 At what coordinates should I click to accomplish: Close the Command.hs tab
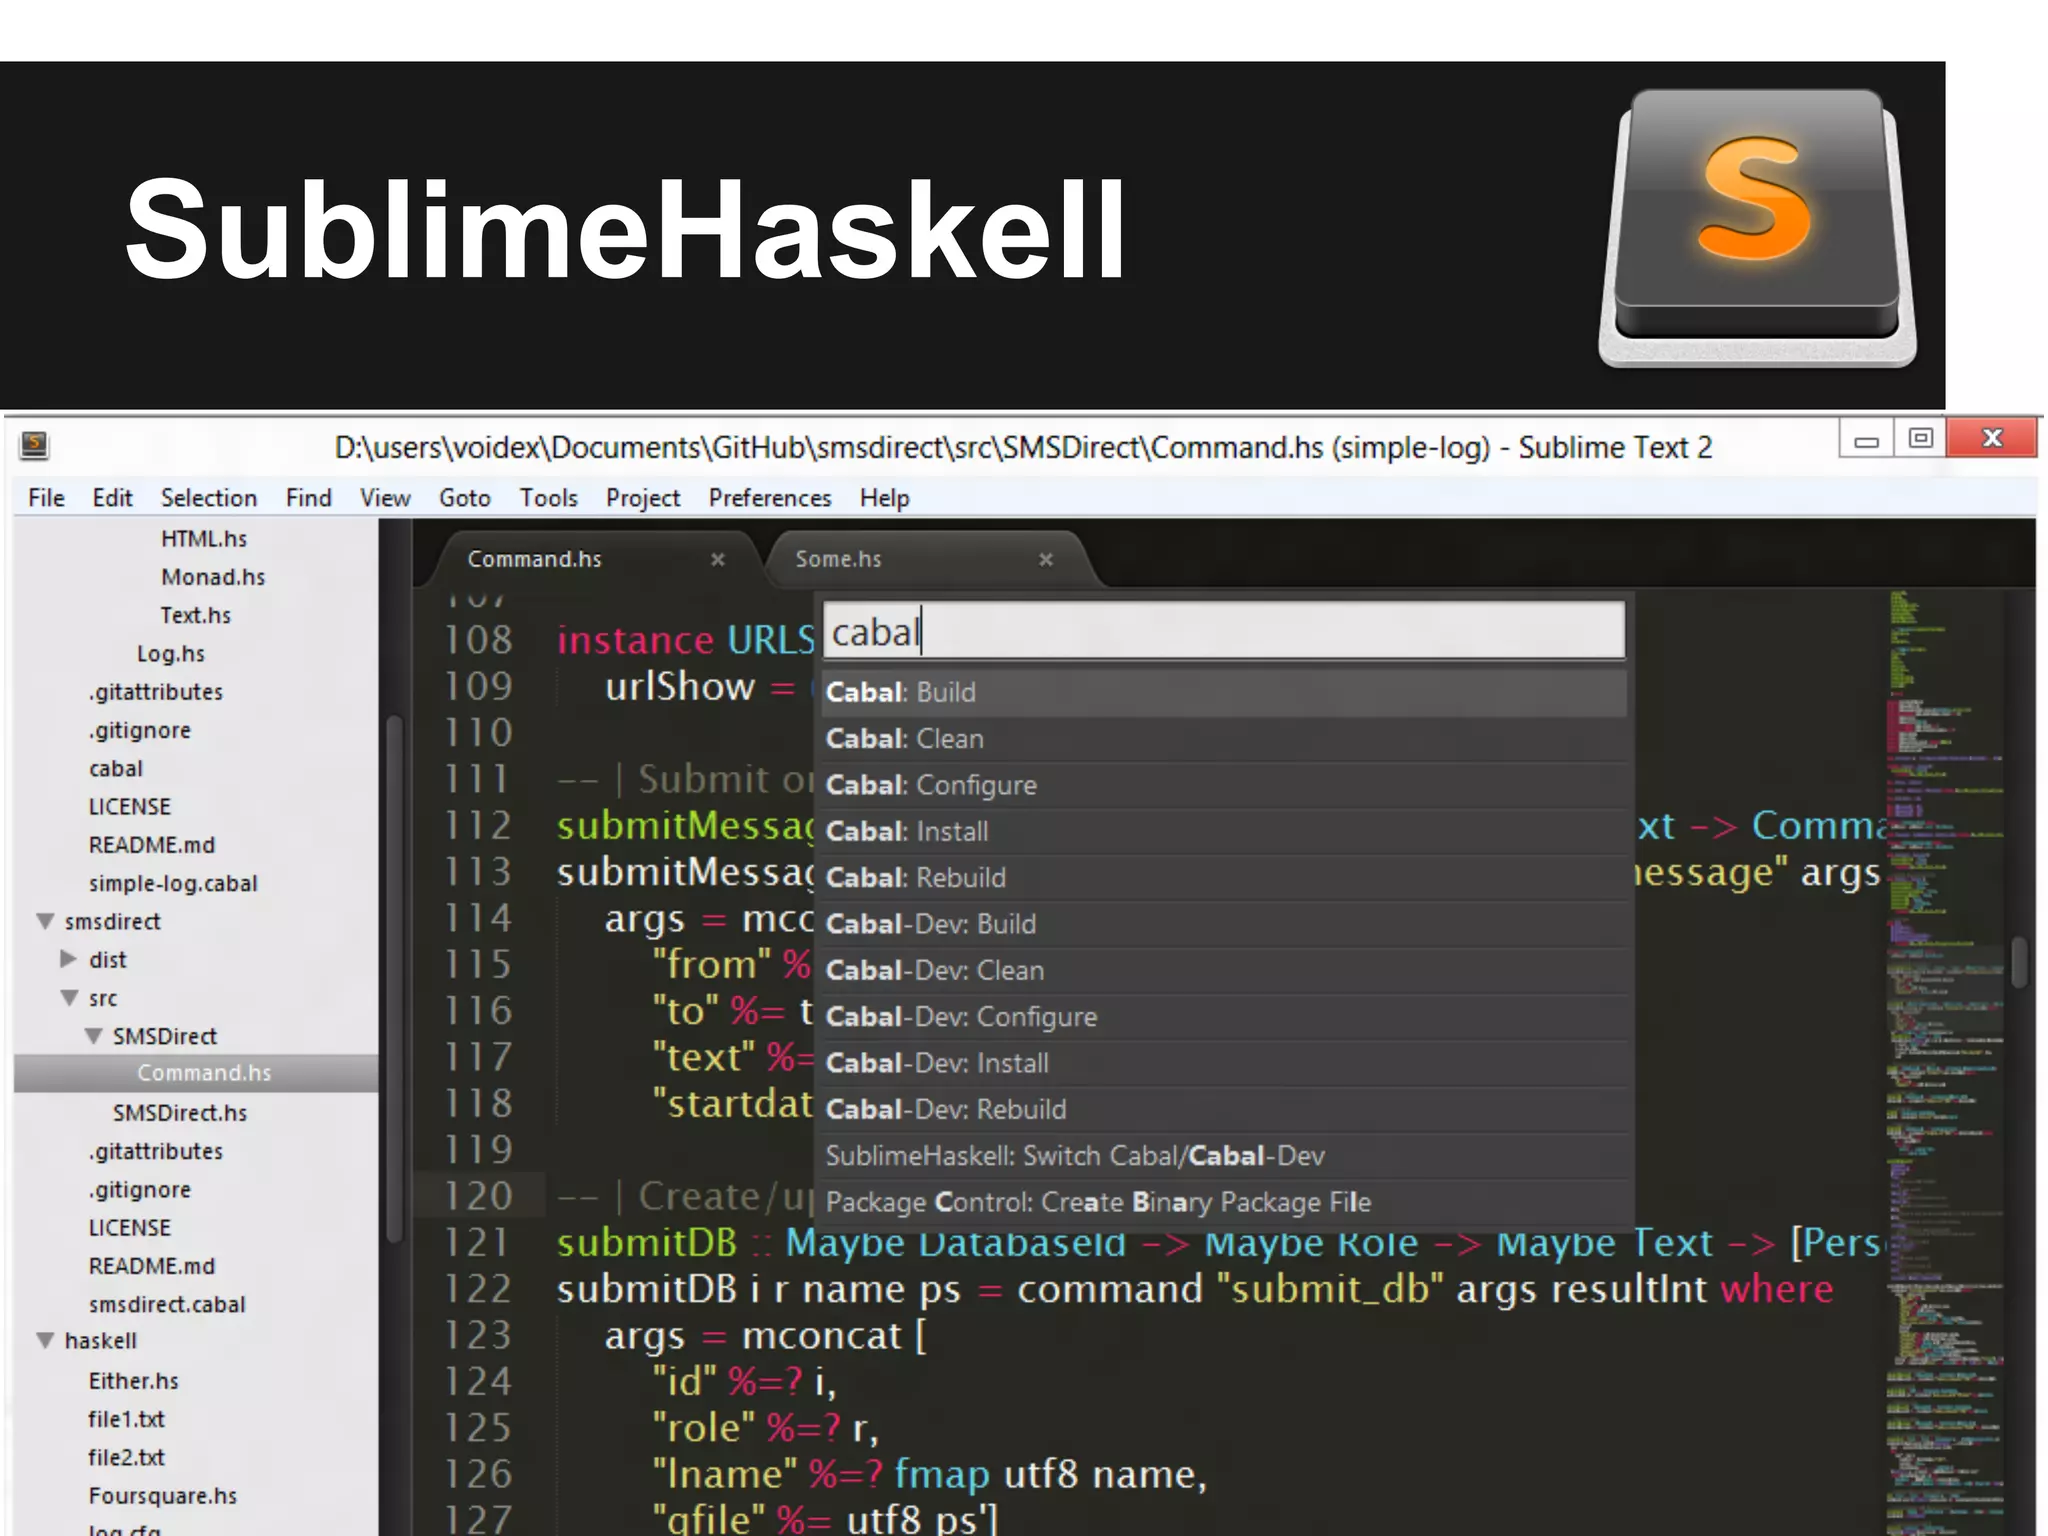point(717,559)
